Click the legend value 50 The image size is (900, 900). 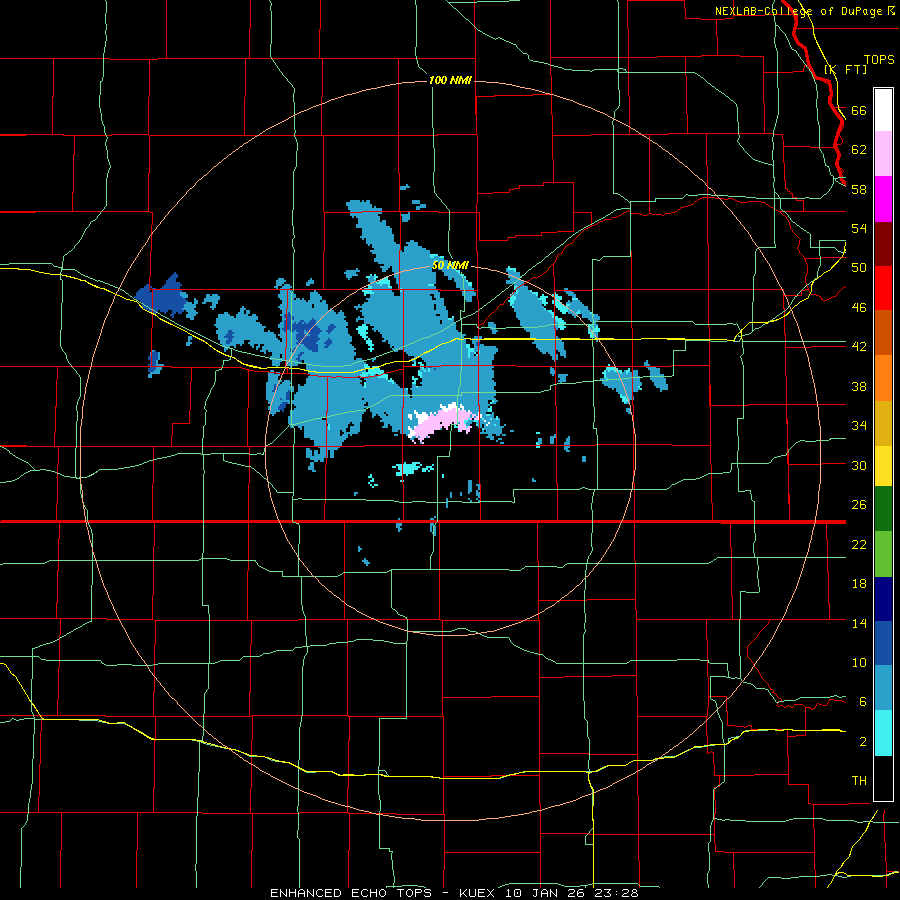click(x=859, y=267)
